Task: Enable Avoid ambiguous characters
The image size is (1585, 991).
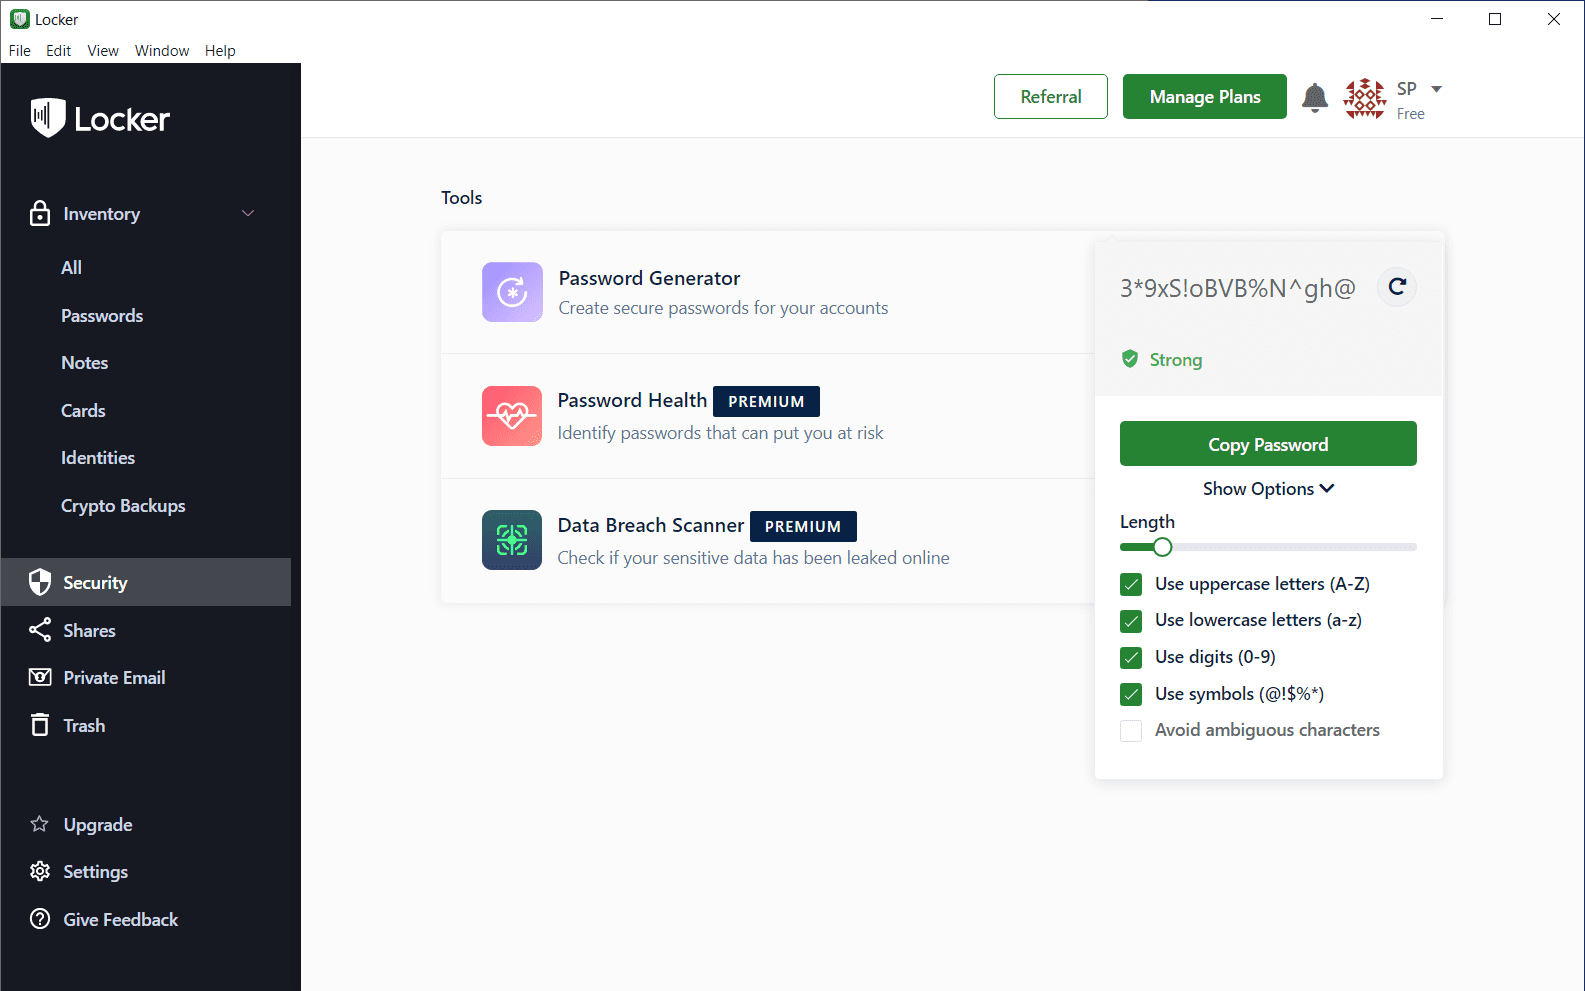Action: click(x=1131, y=731)
